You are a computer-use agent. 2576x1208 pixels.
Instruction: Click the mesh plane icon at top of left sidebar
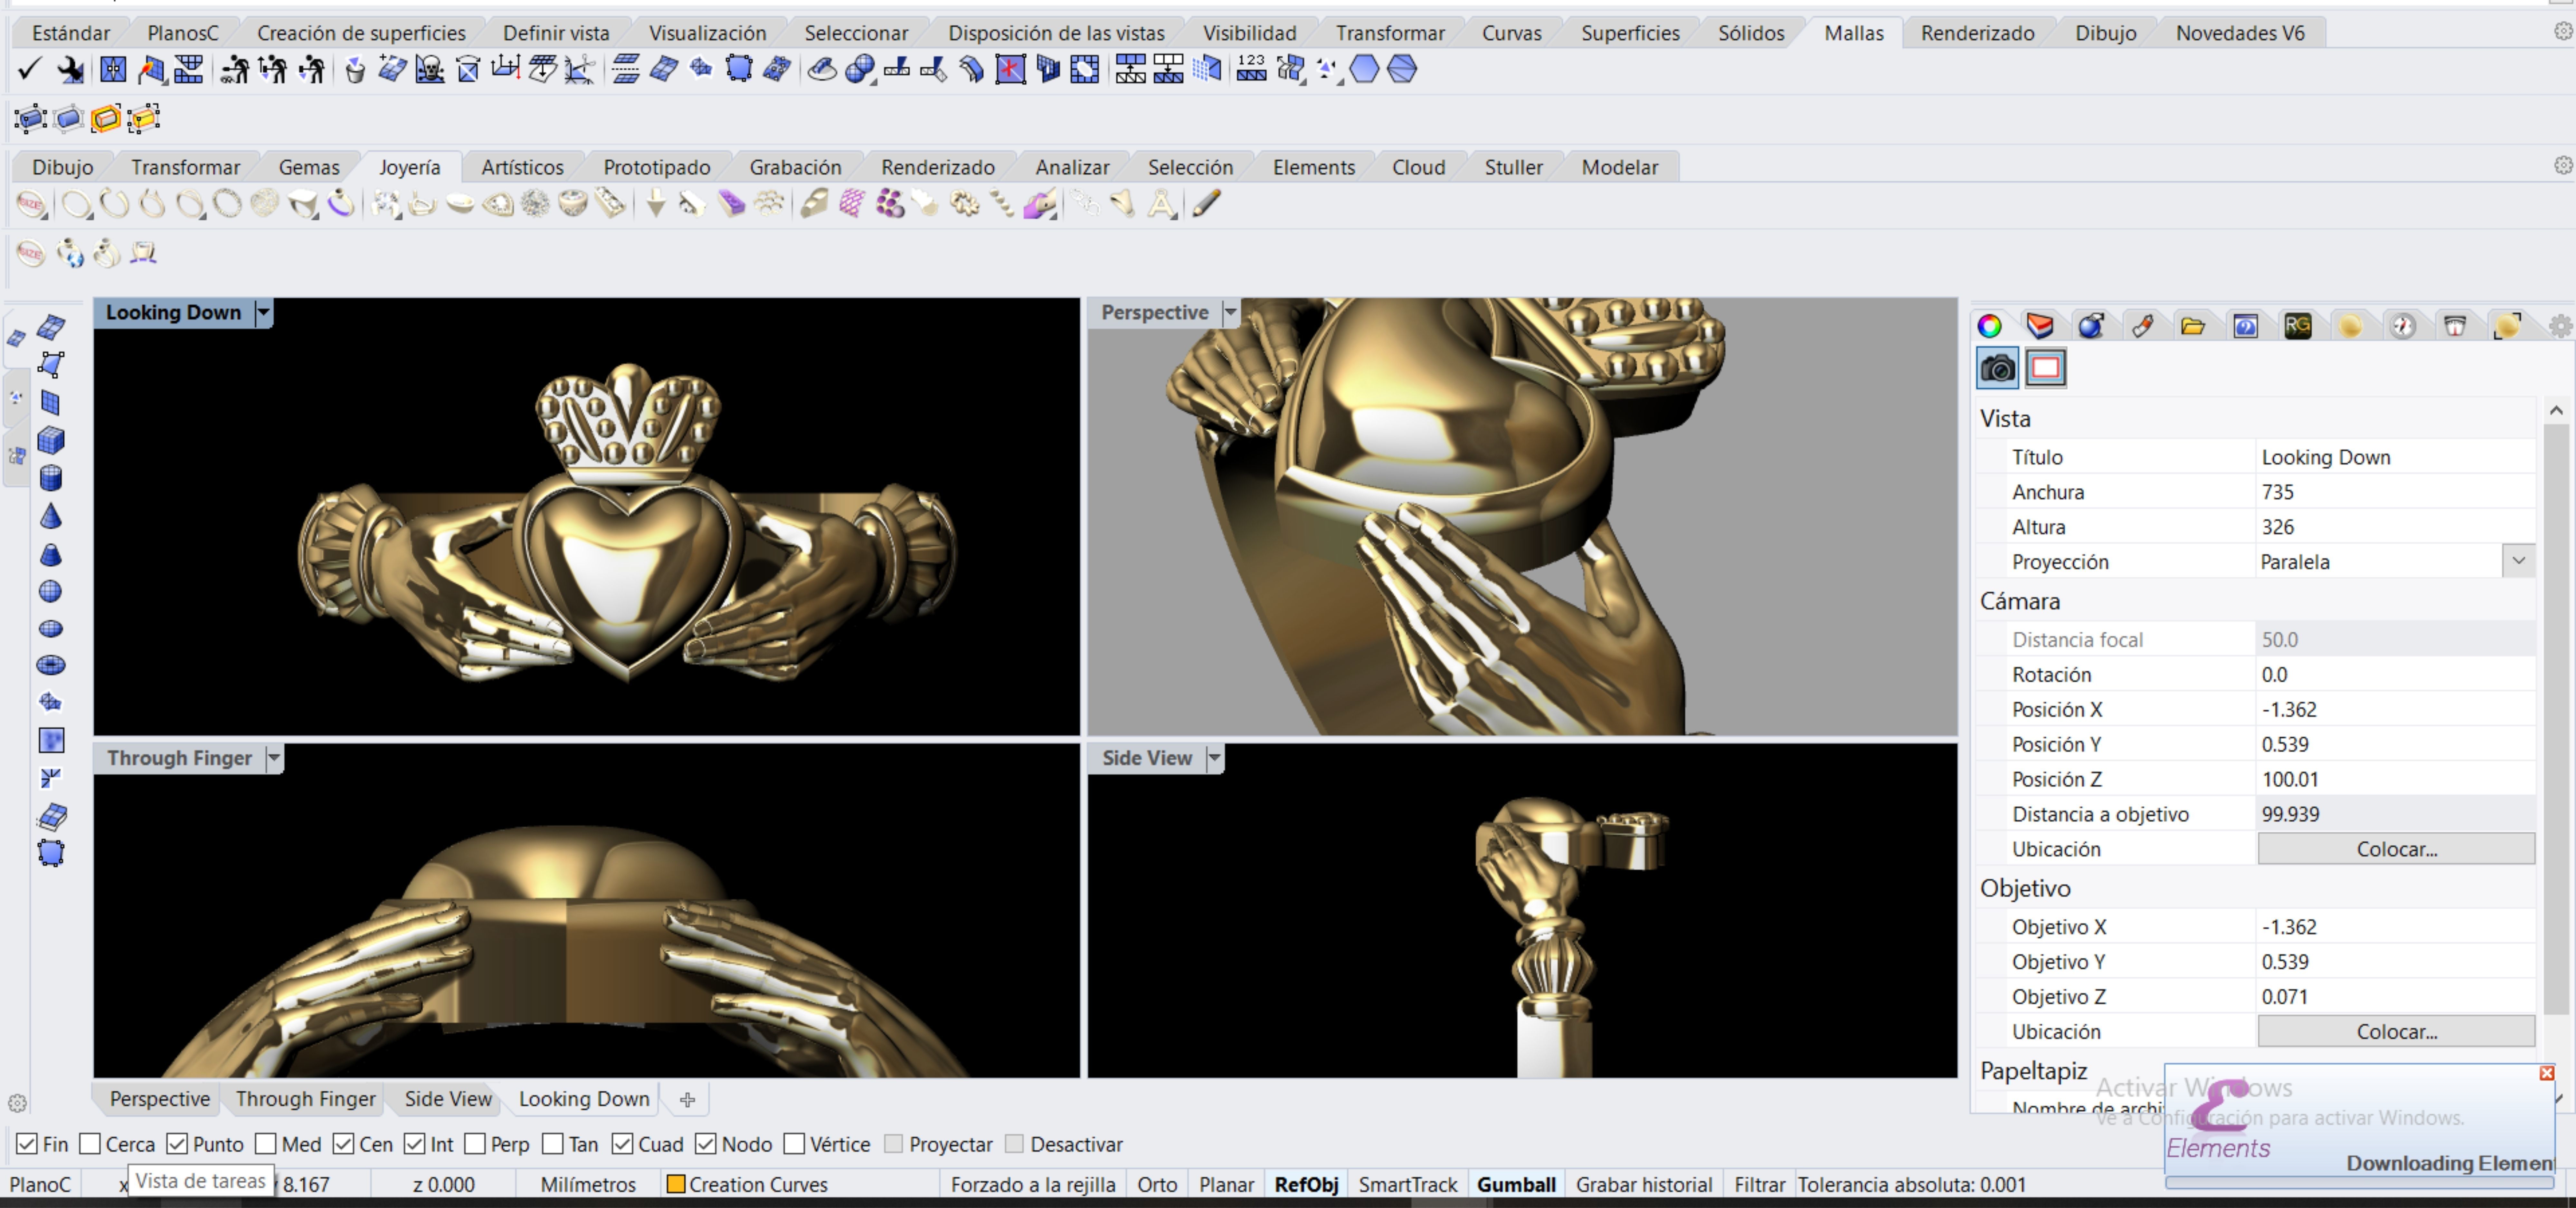(x=51, y=327)
